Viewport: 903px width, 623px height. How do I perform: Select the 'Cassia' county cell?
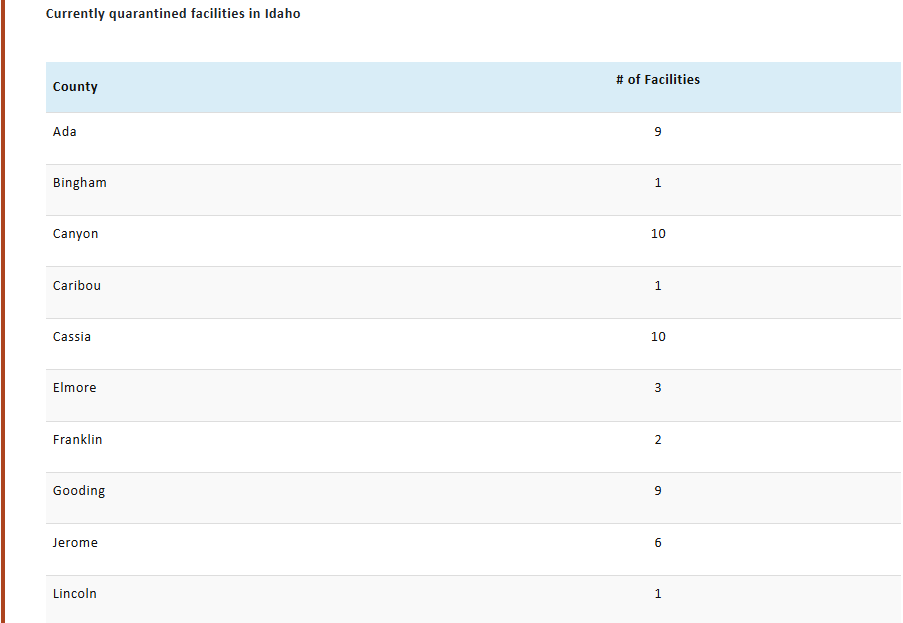[x=72, y=337]
